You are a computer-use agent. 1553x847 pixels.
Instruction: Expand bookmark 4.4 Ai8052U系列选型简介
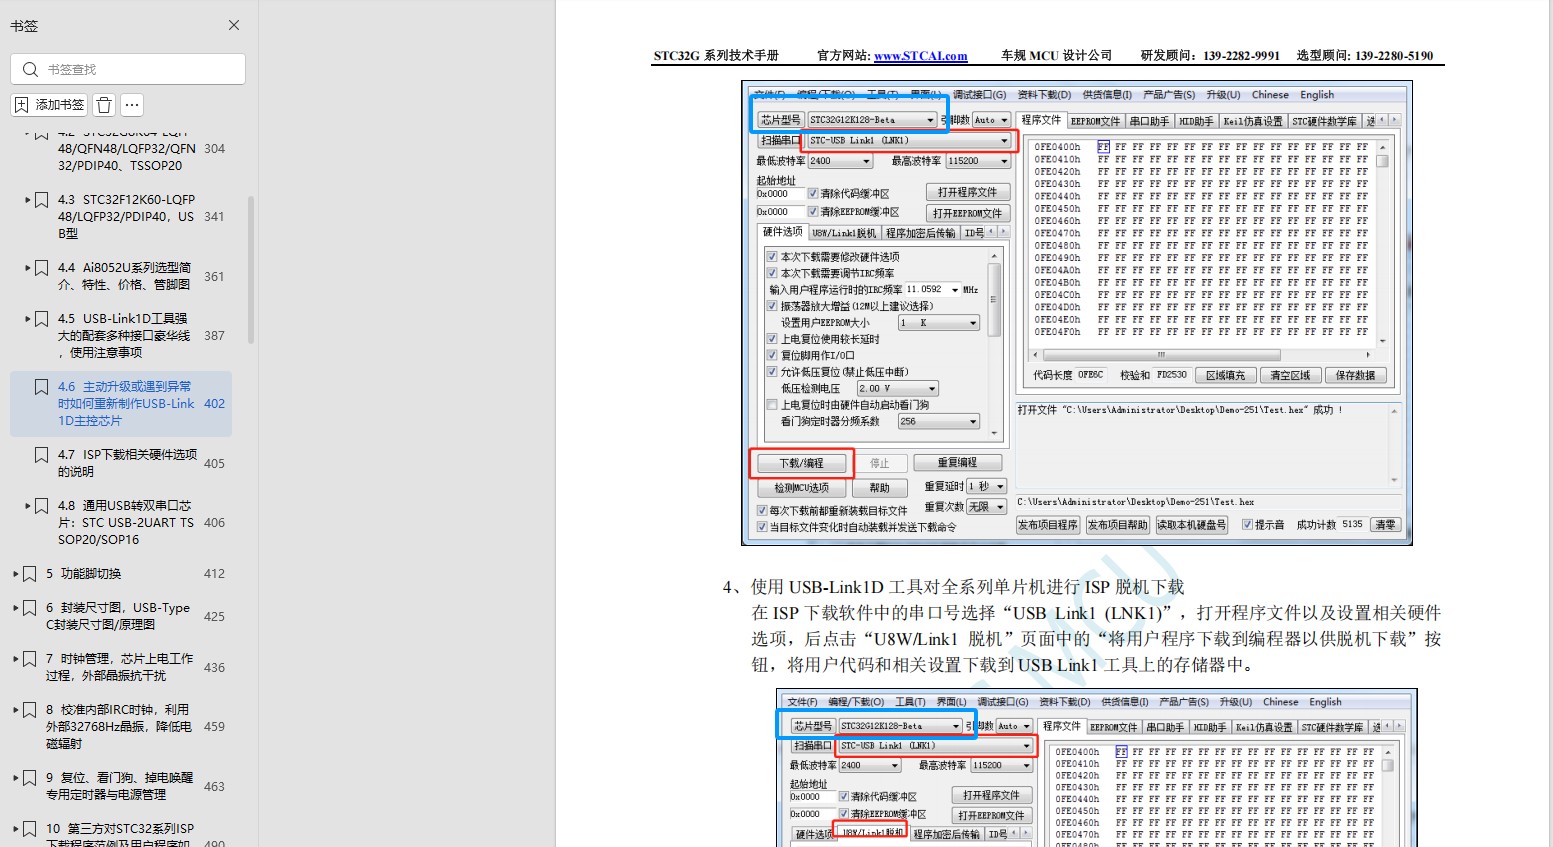pos(27,268)
